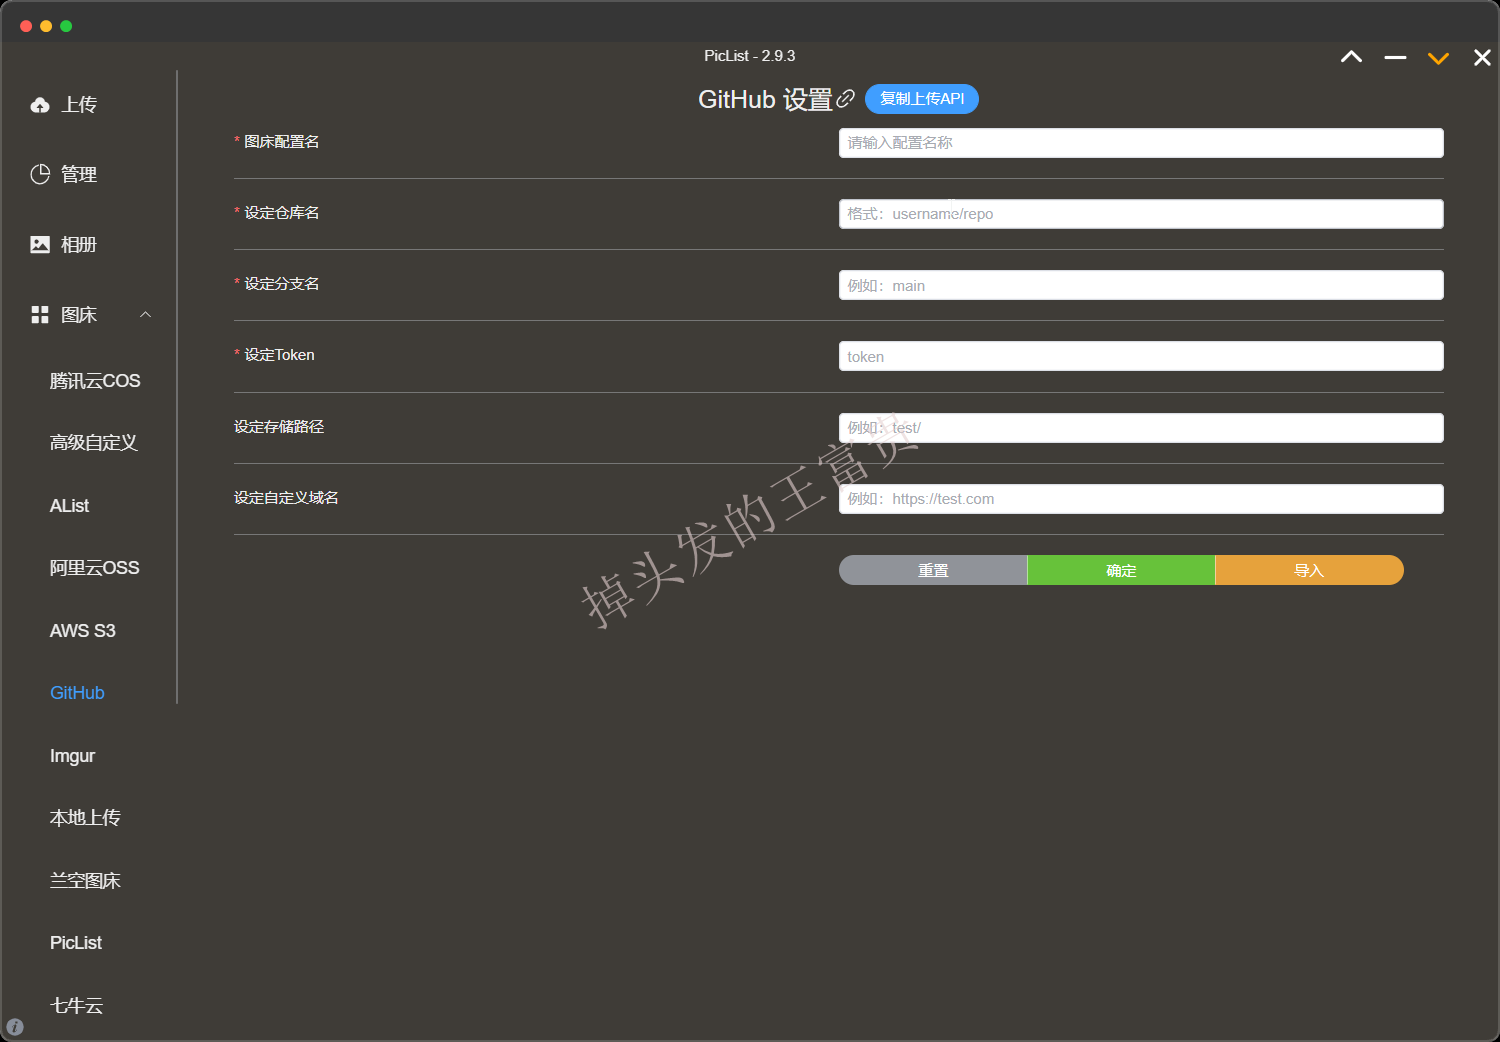Click the PicList - 2.9.3 title text

[750, 56]
